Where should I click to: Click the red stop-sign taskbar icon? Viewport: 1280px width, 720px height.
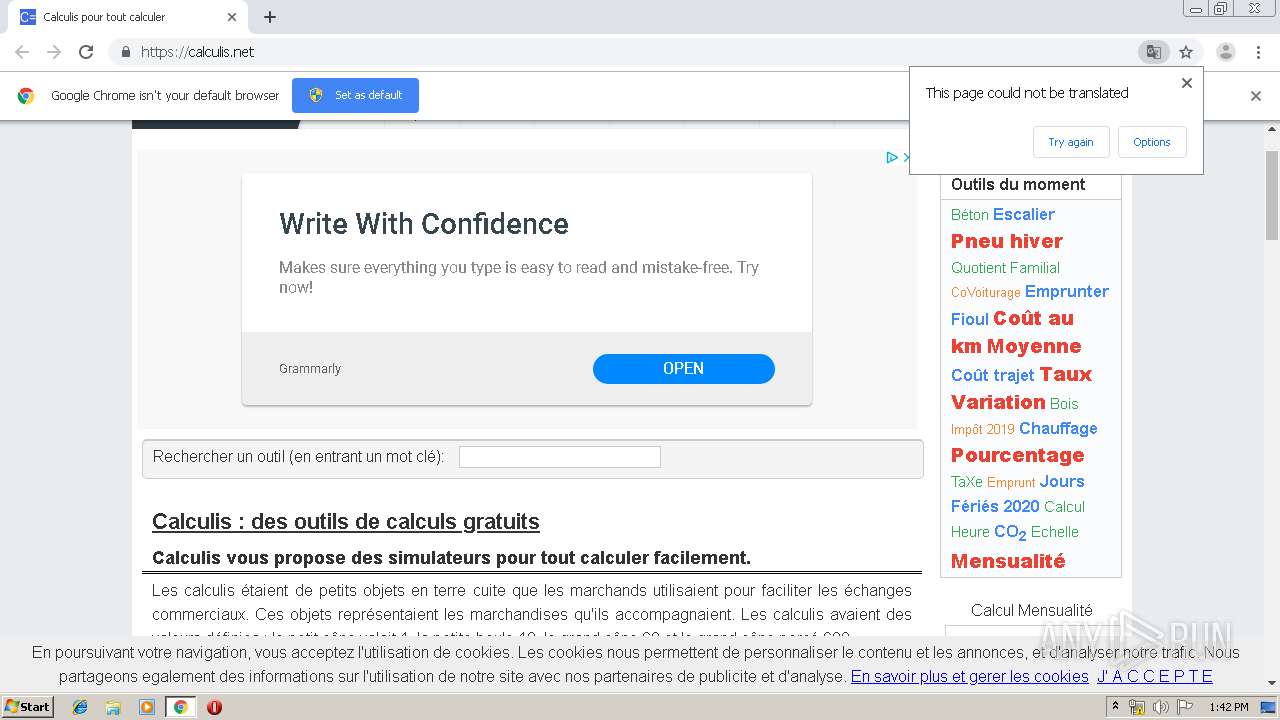[x=214, y=707]
